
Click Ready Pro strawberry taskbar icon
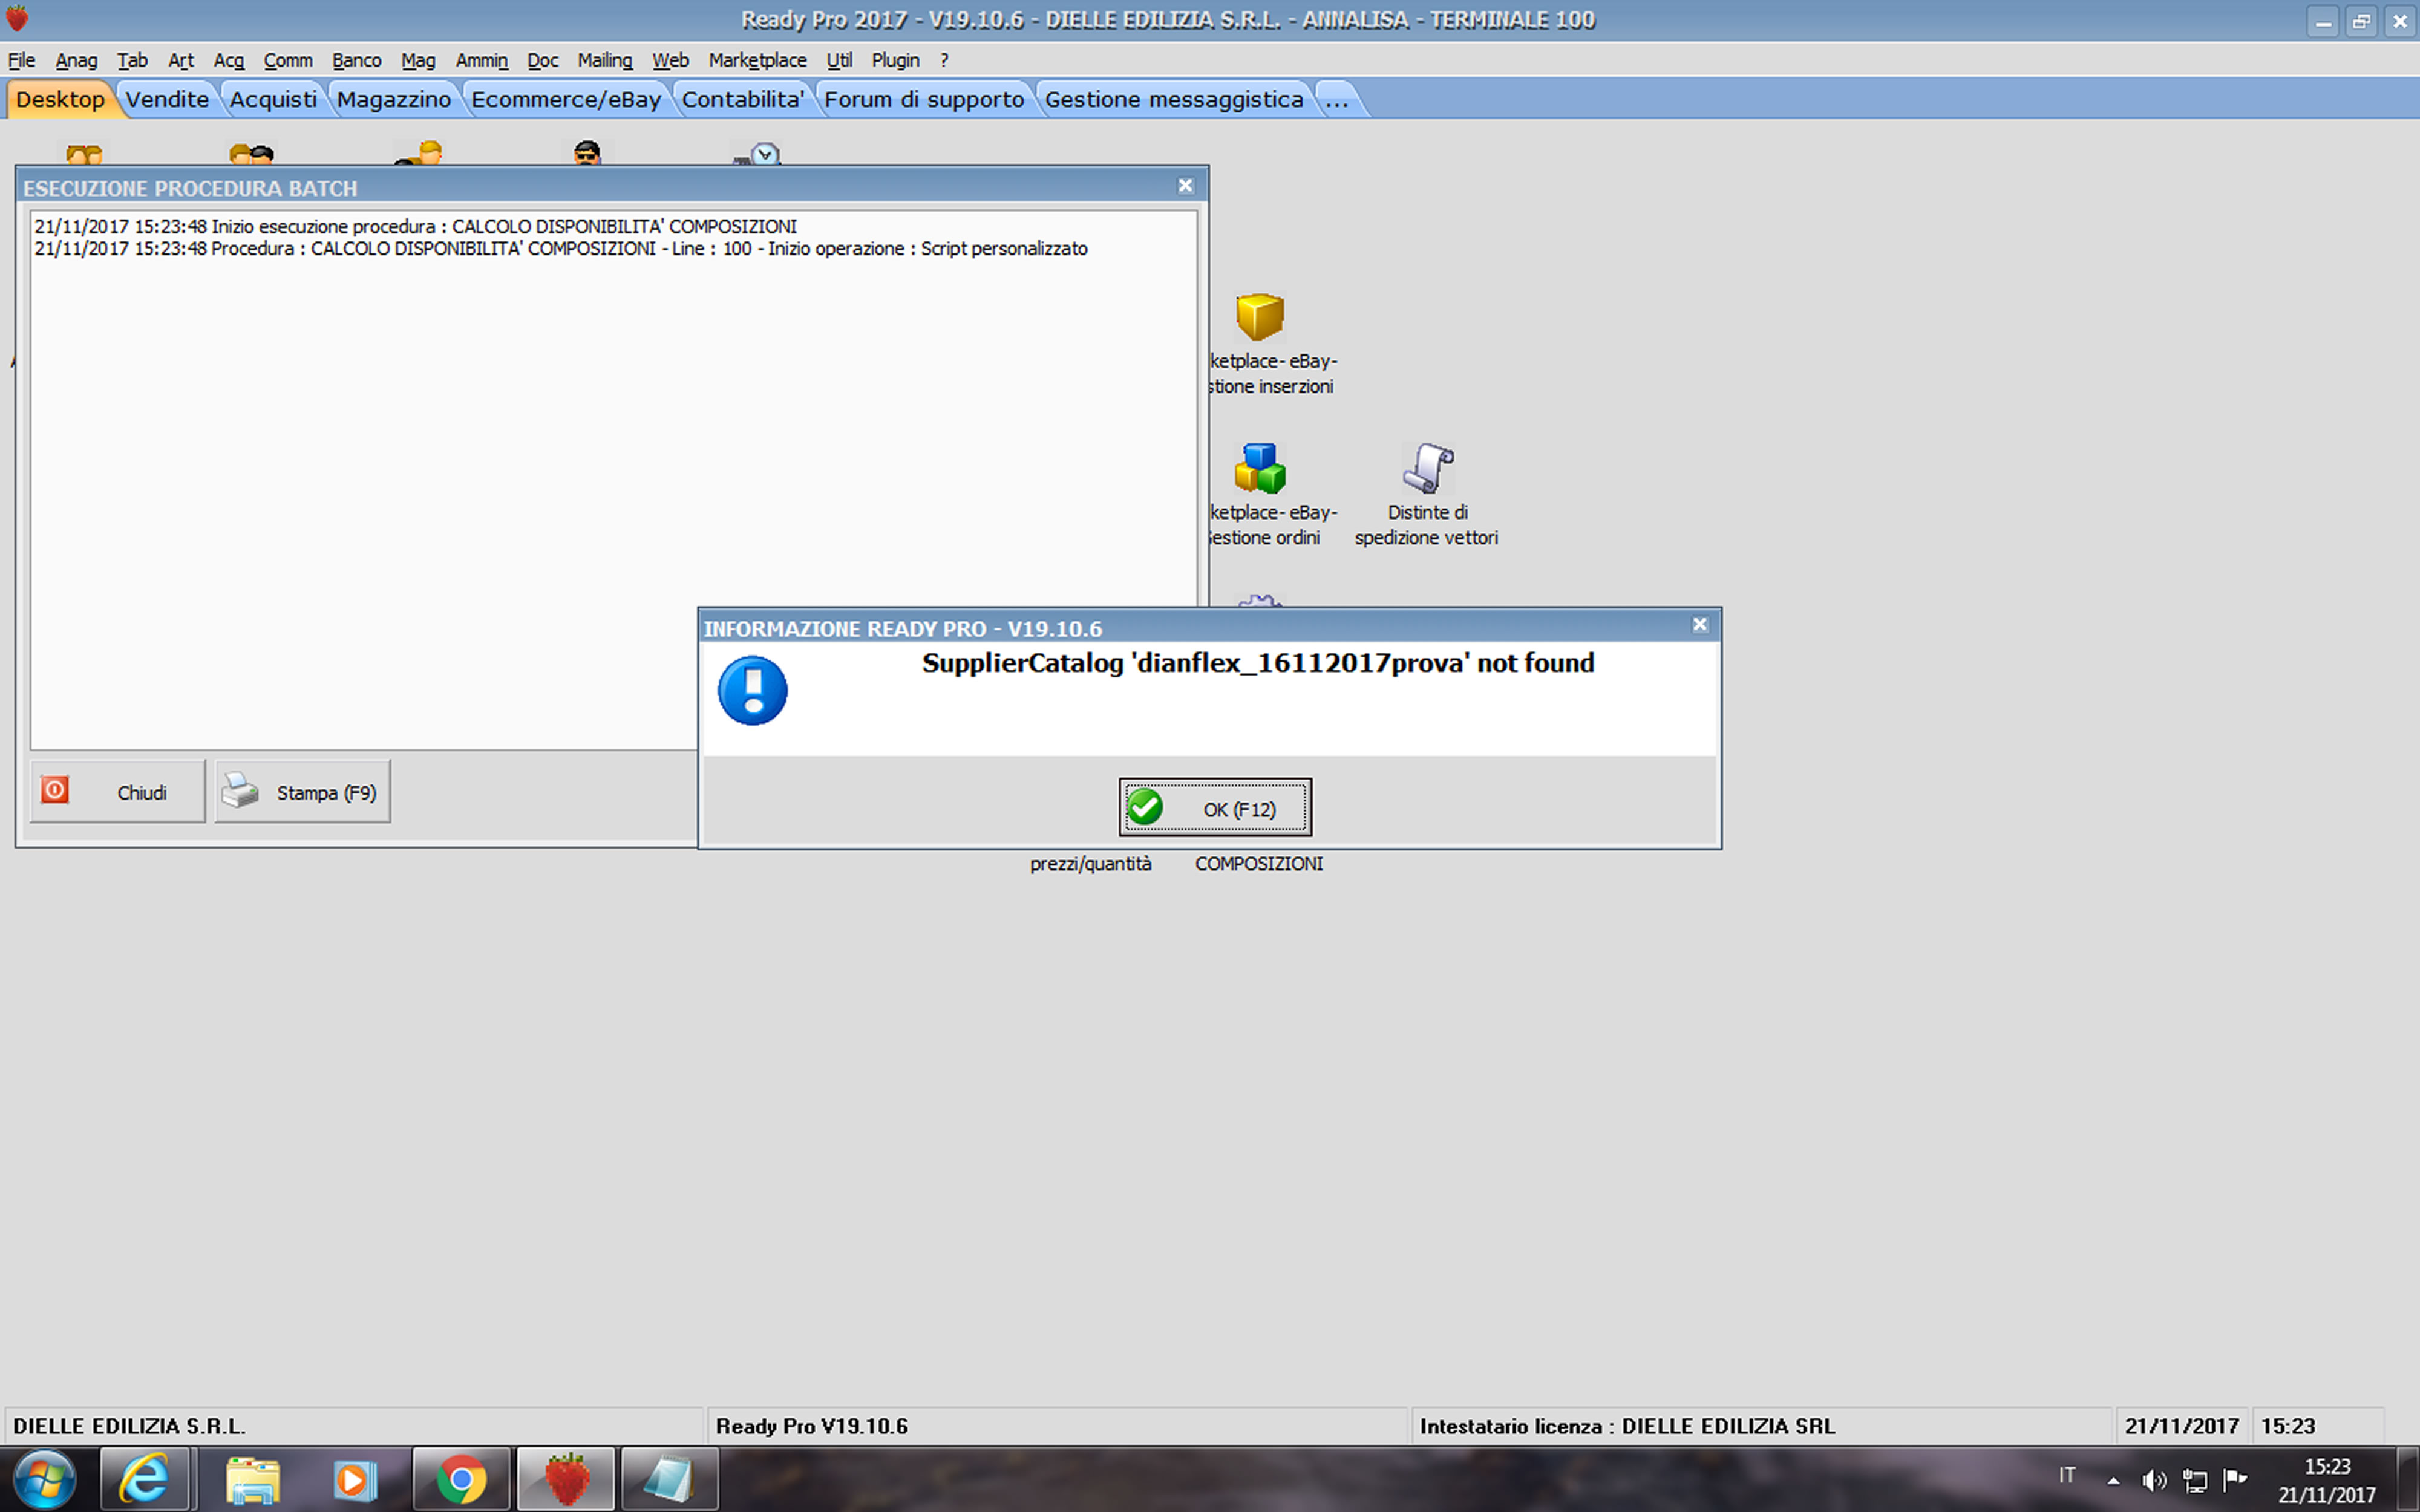[566, 1479]
